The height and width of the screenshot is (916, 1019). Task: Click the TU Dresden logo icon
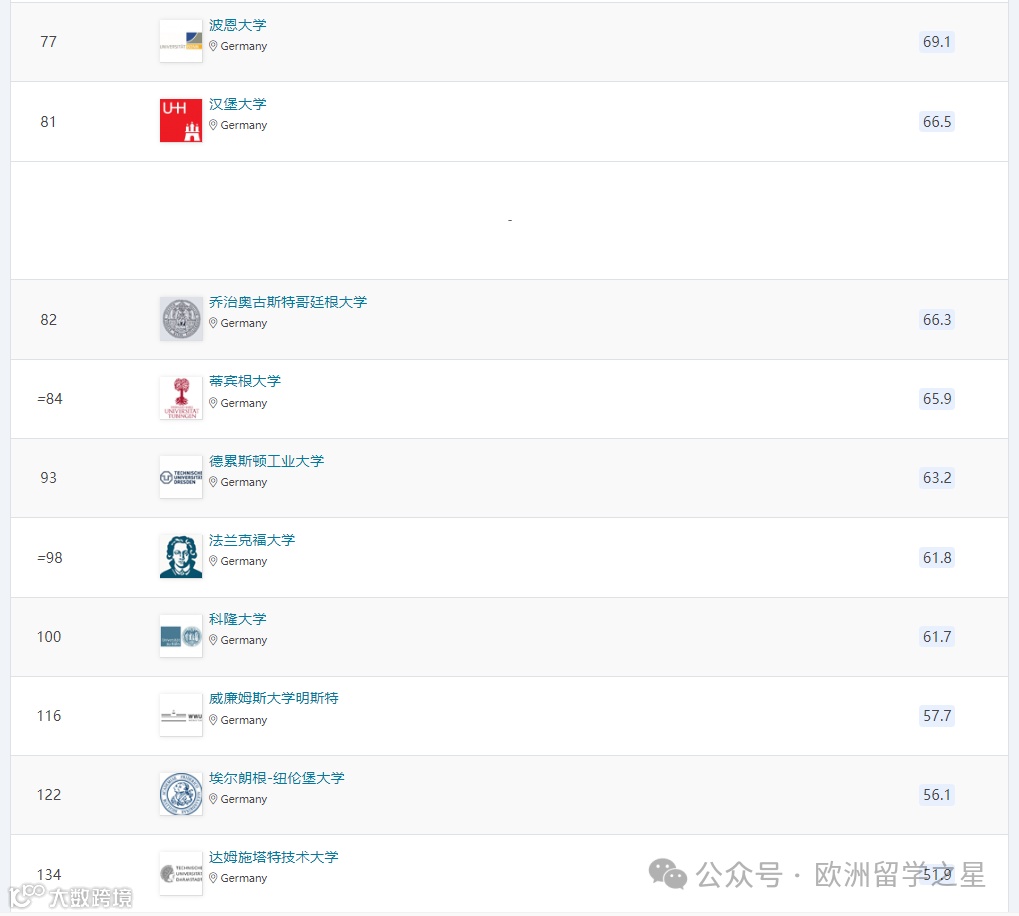(x=180, y=477)
